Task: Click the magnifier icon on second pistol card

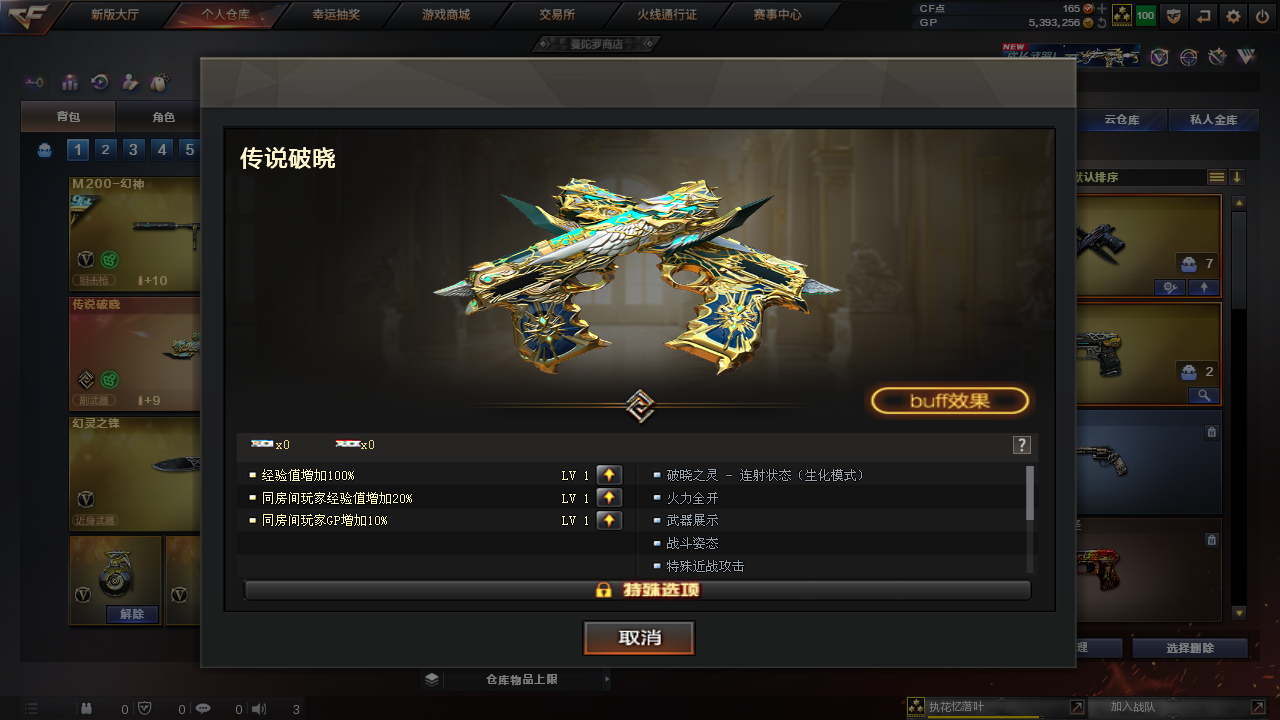Action: (1201, 396)
